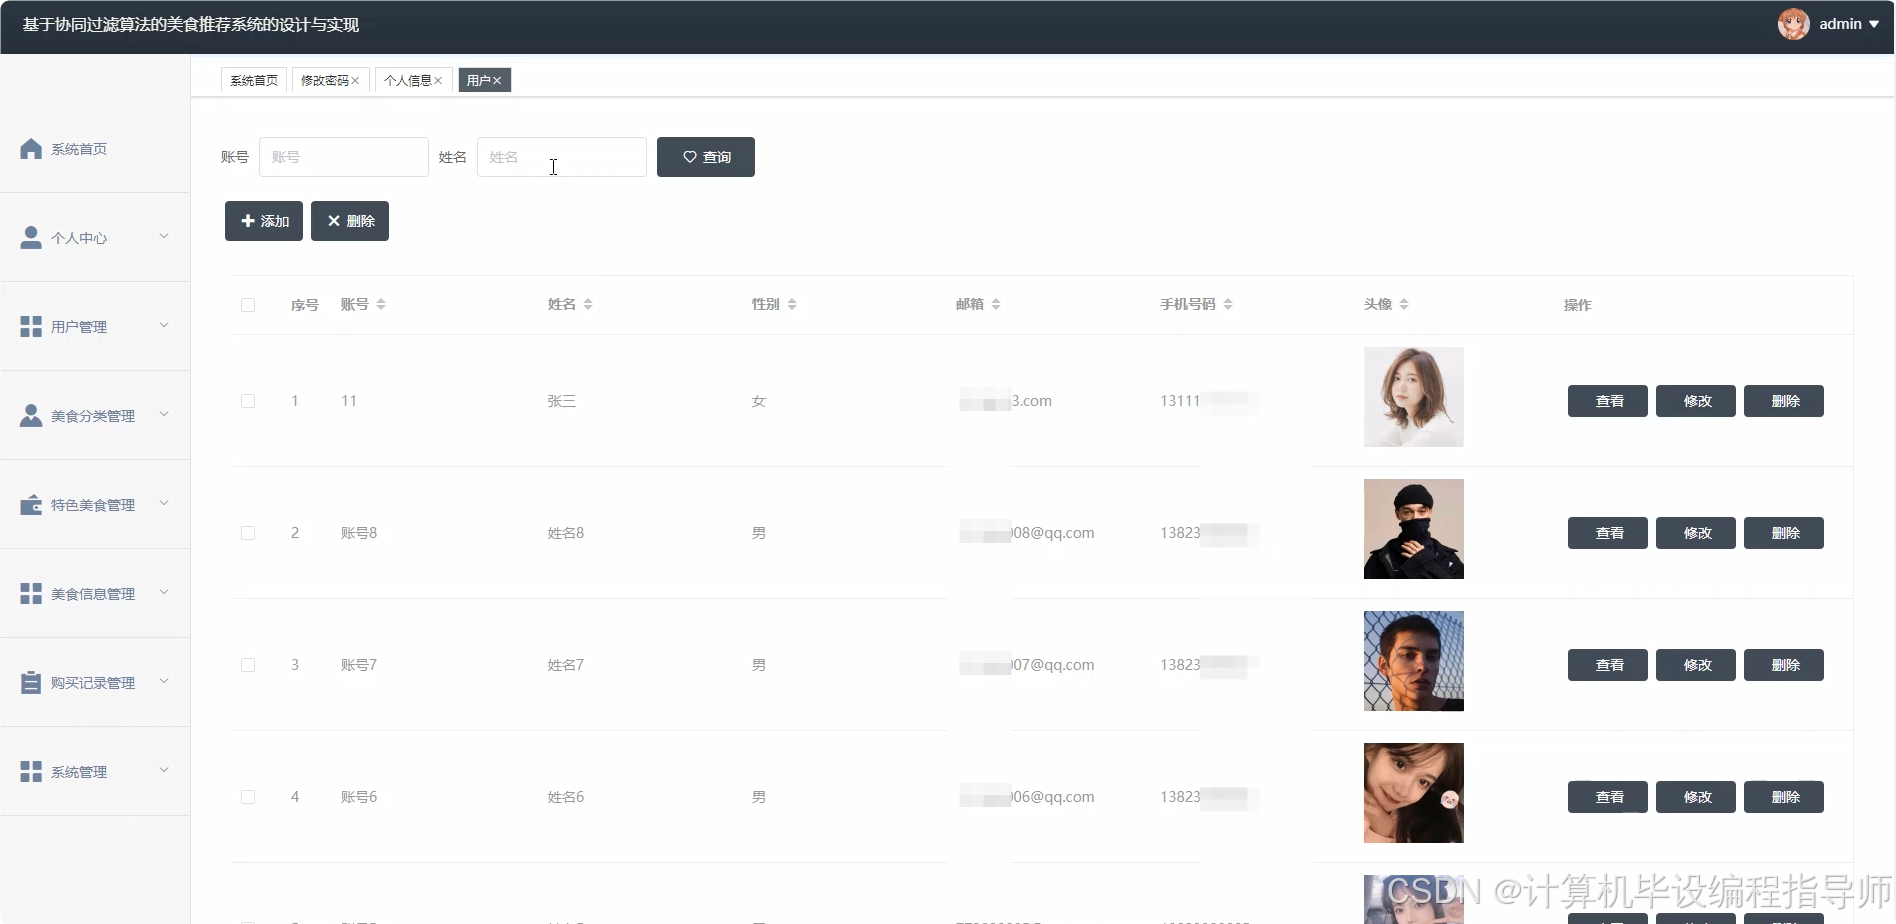Click 删除 for the 账号6 row
This screenshot has height=924, width=1896.
point(1784,797)
